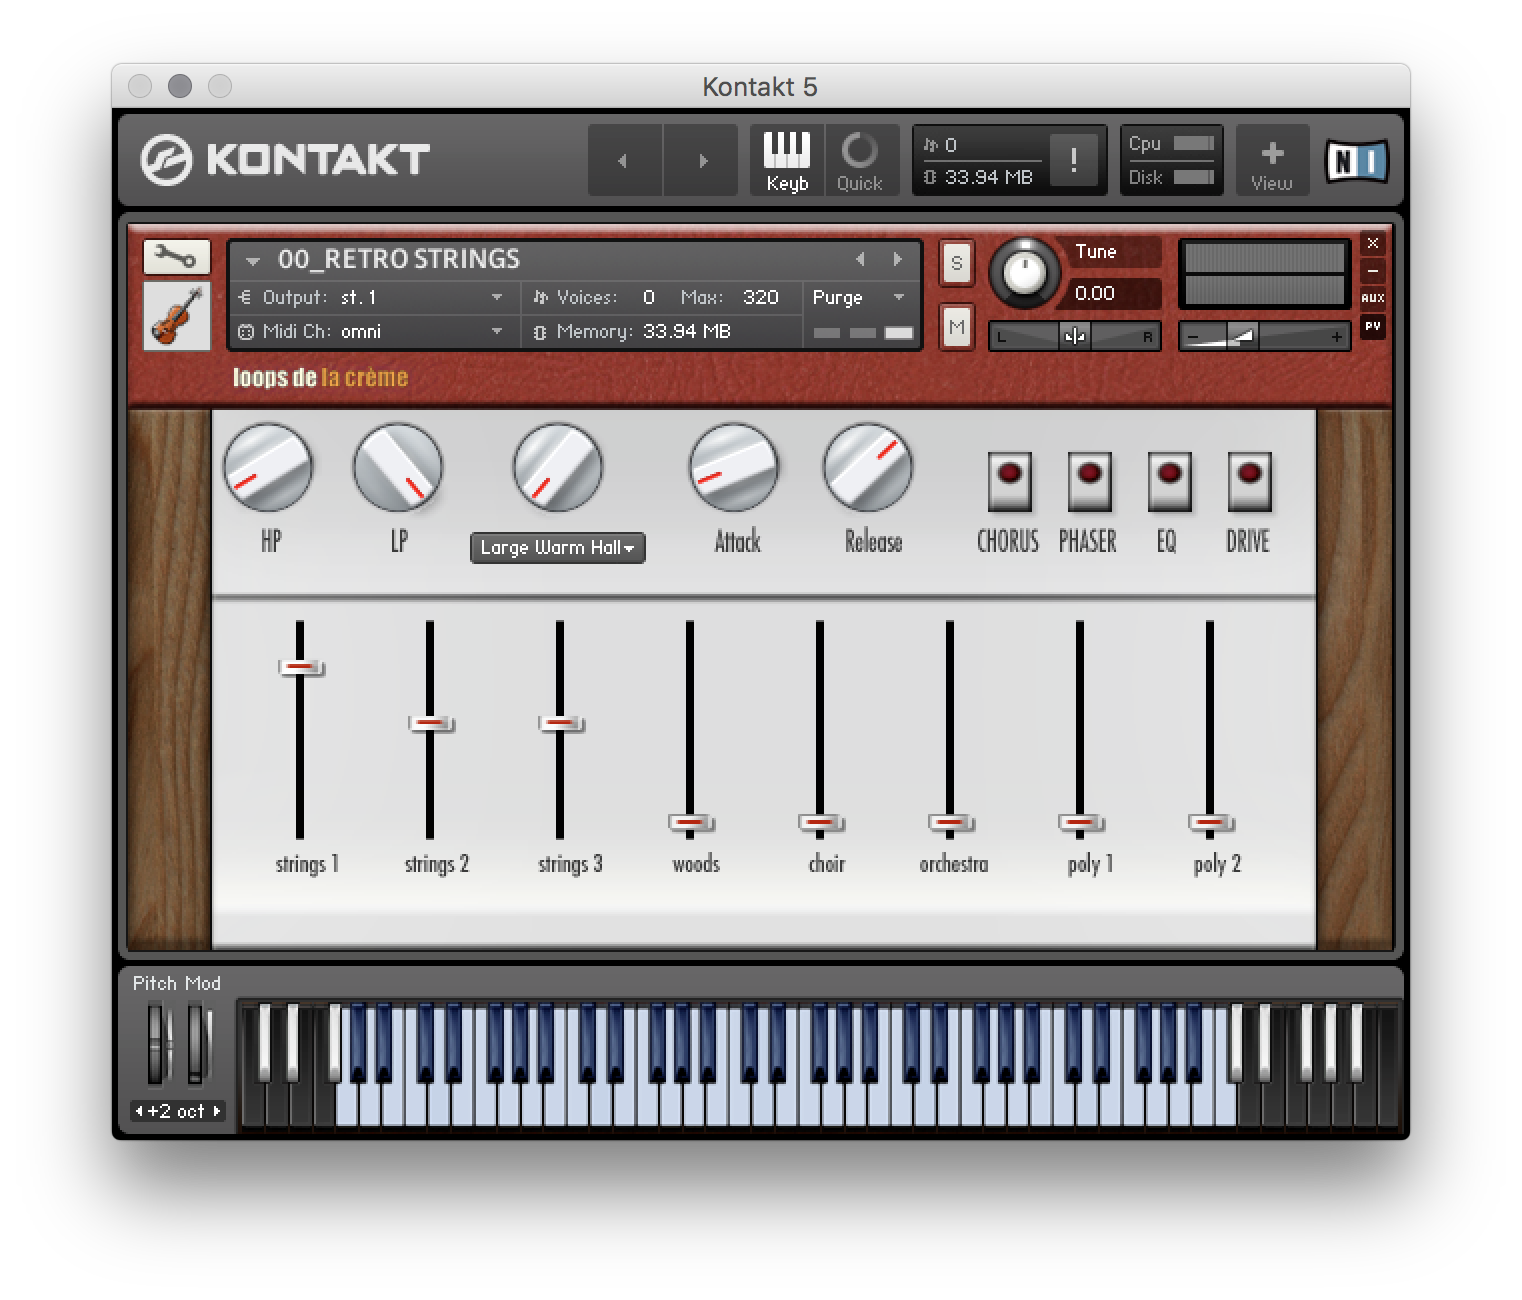Click the panic exclamation button

pos(1074,160)
